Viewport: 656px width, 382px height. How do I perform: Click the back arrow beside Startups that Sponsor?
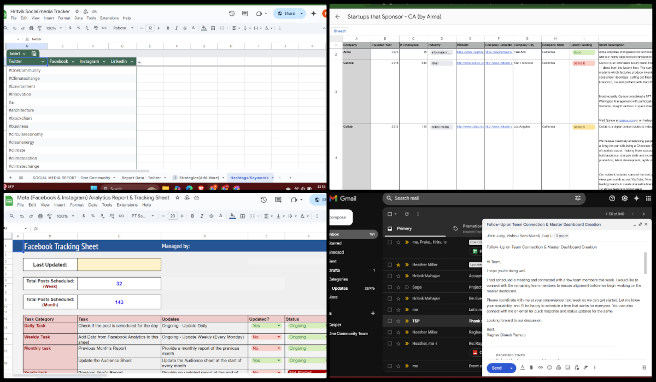[x=338, y=17]
